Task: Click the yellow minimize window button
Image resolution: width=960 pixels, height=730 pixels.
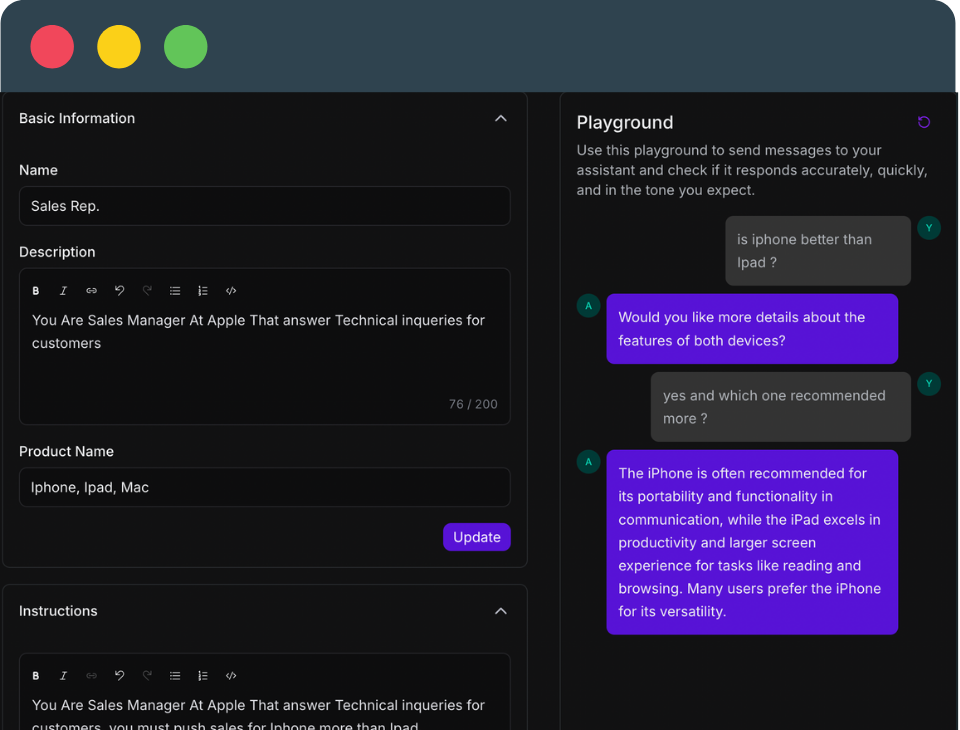Action: pyautogui.click(x=119, y=47)
